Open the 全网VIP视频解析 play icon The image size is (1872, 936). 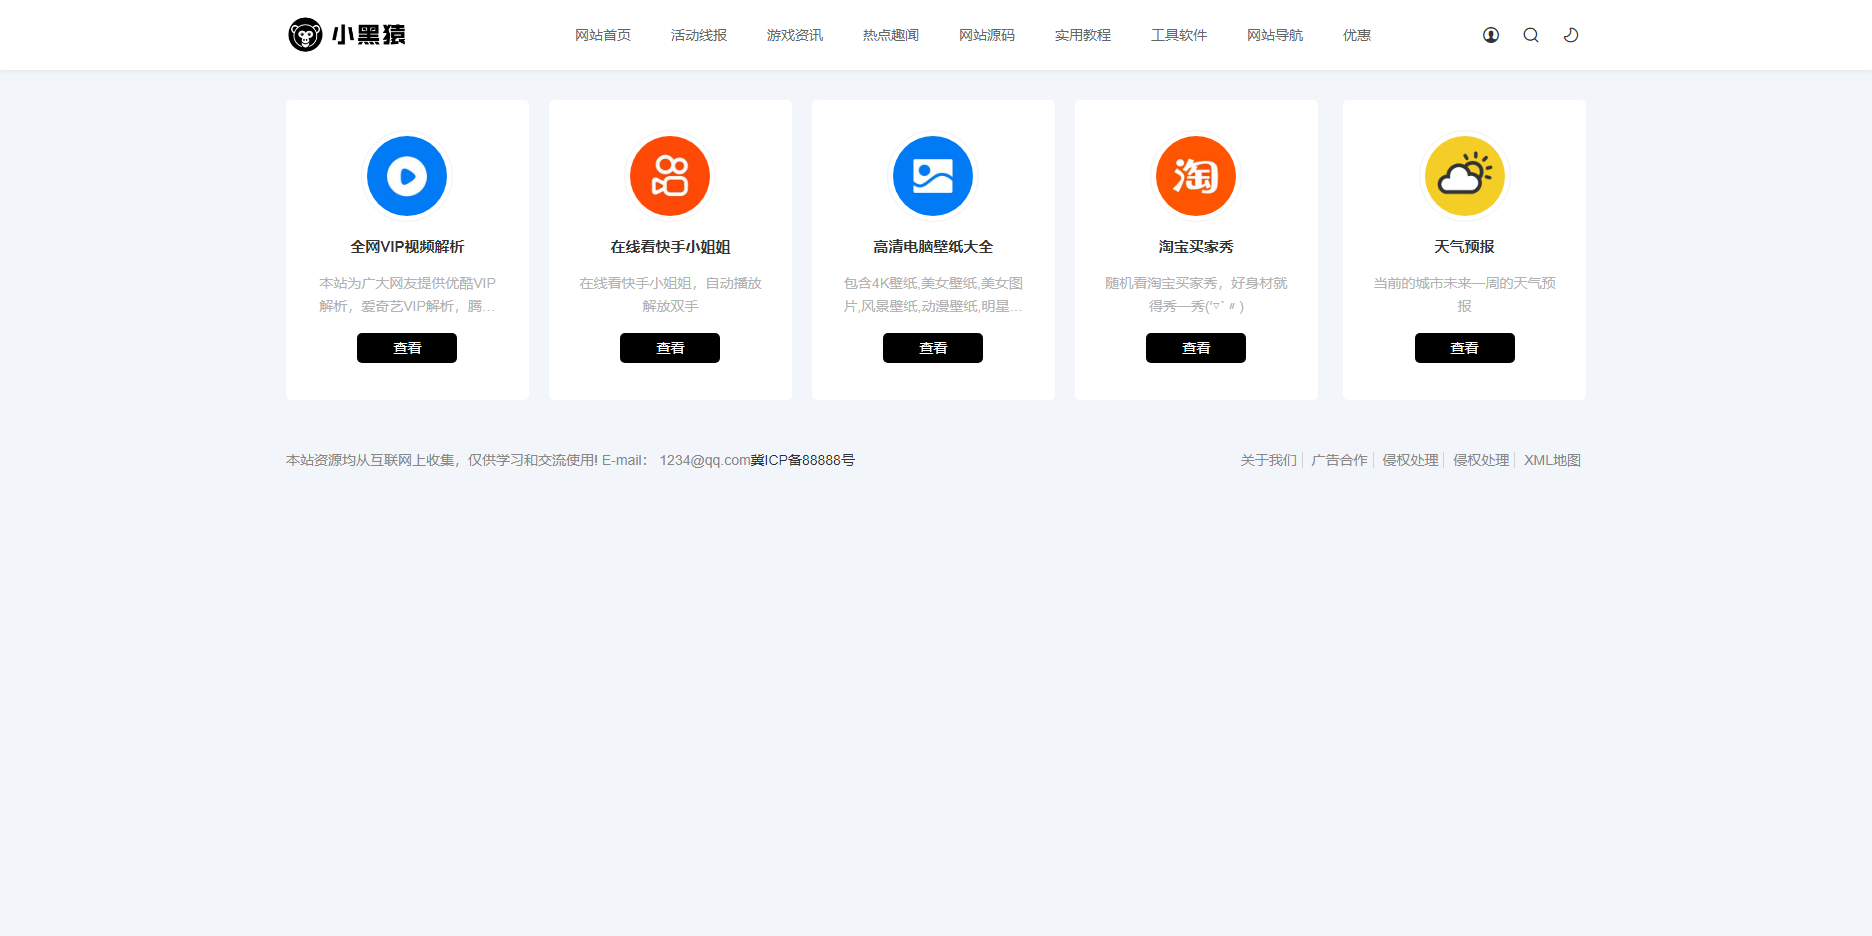(406, 175)
